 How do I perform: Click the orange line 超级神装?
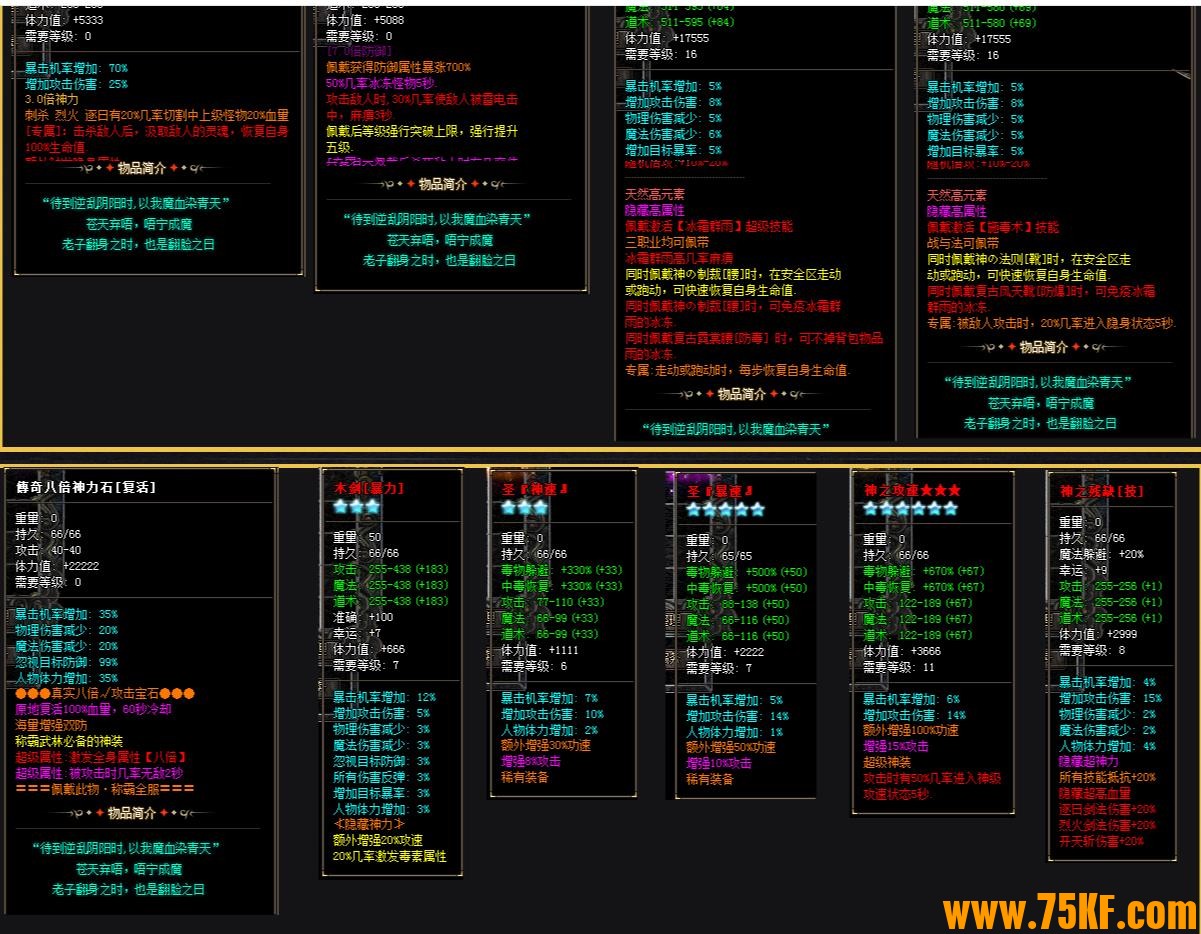click(888, 762)
